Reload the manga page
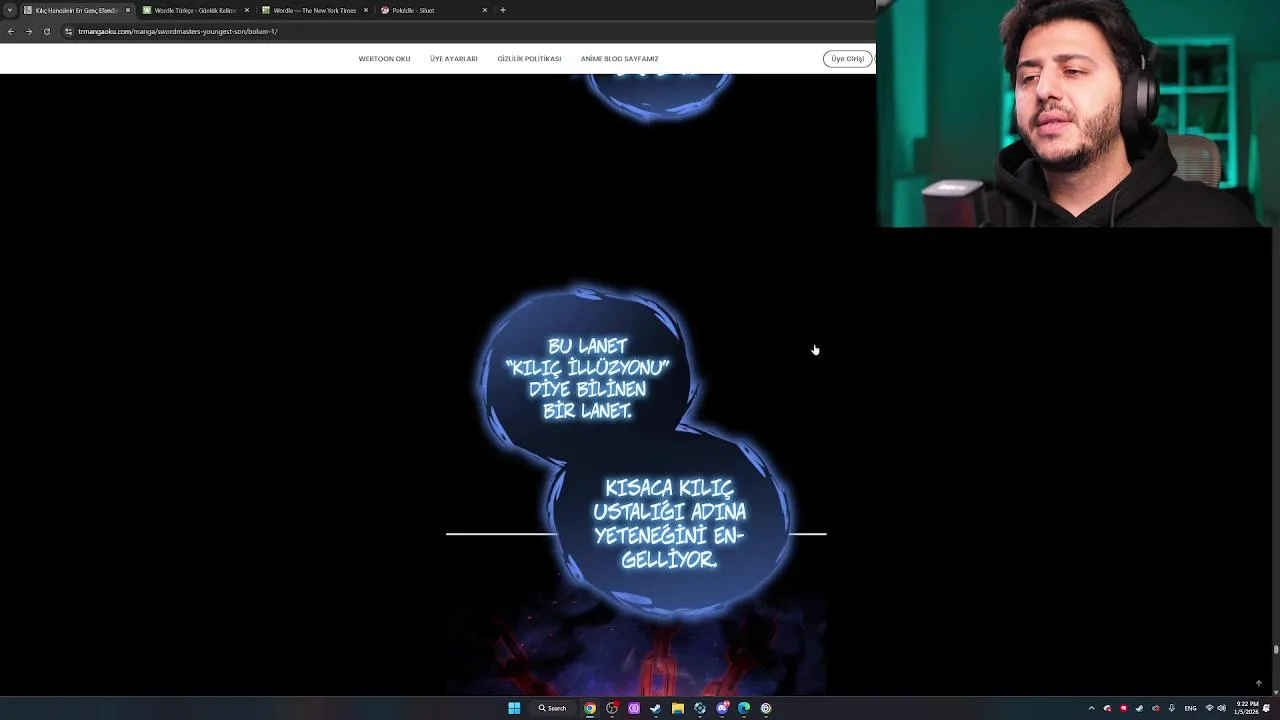 (46, 31)
